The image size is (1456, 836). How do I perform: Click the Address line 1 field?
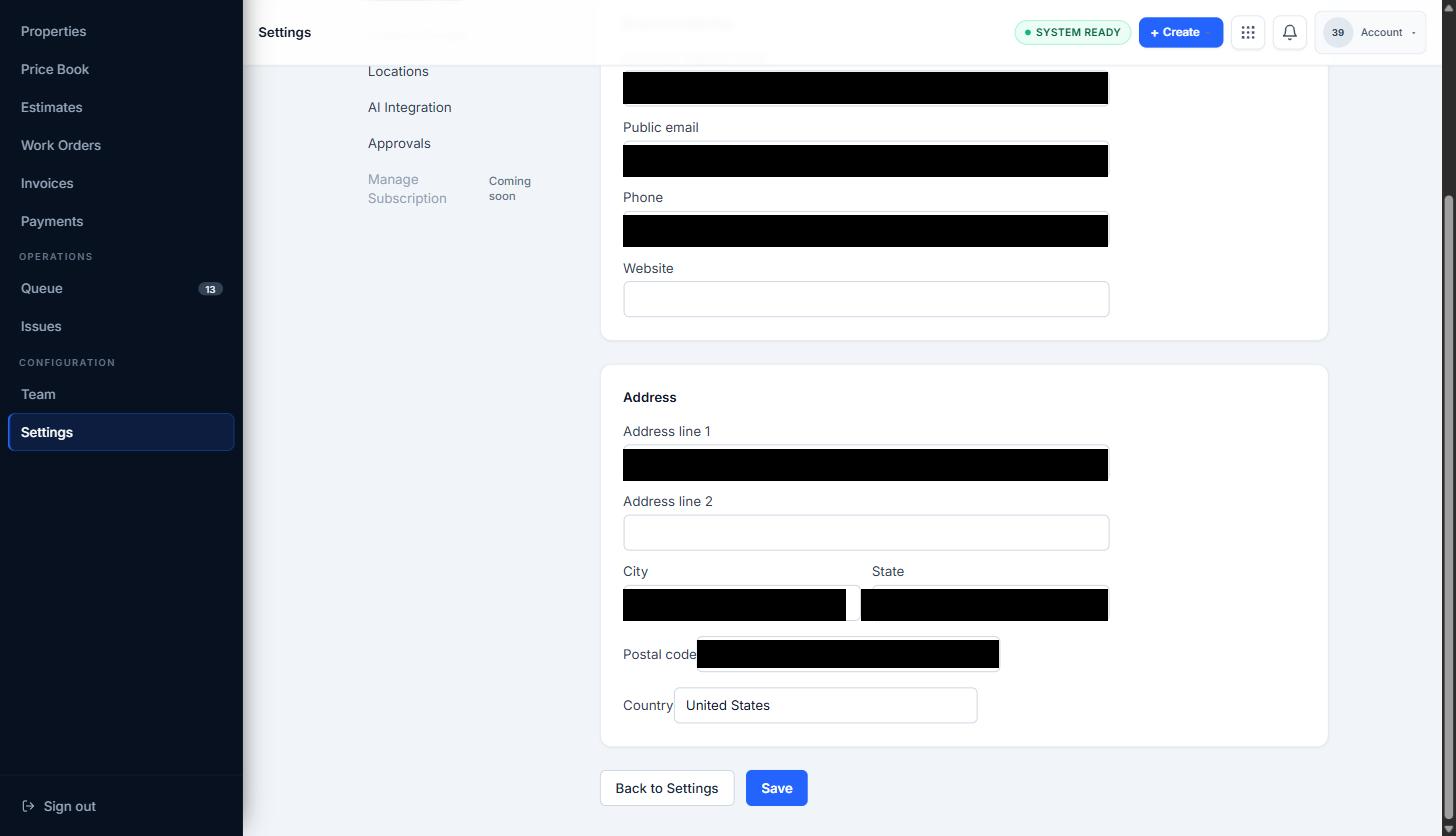pyautogui.click(x=866, y=464)
